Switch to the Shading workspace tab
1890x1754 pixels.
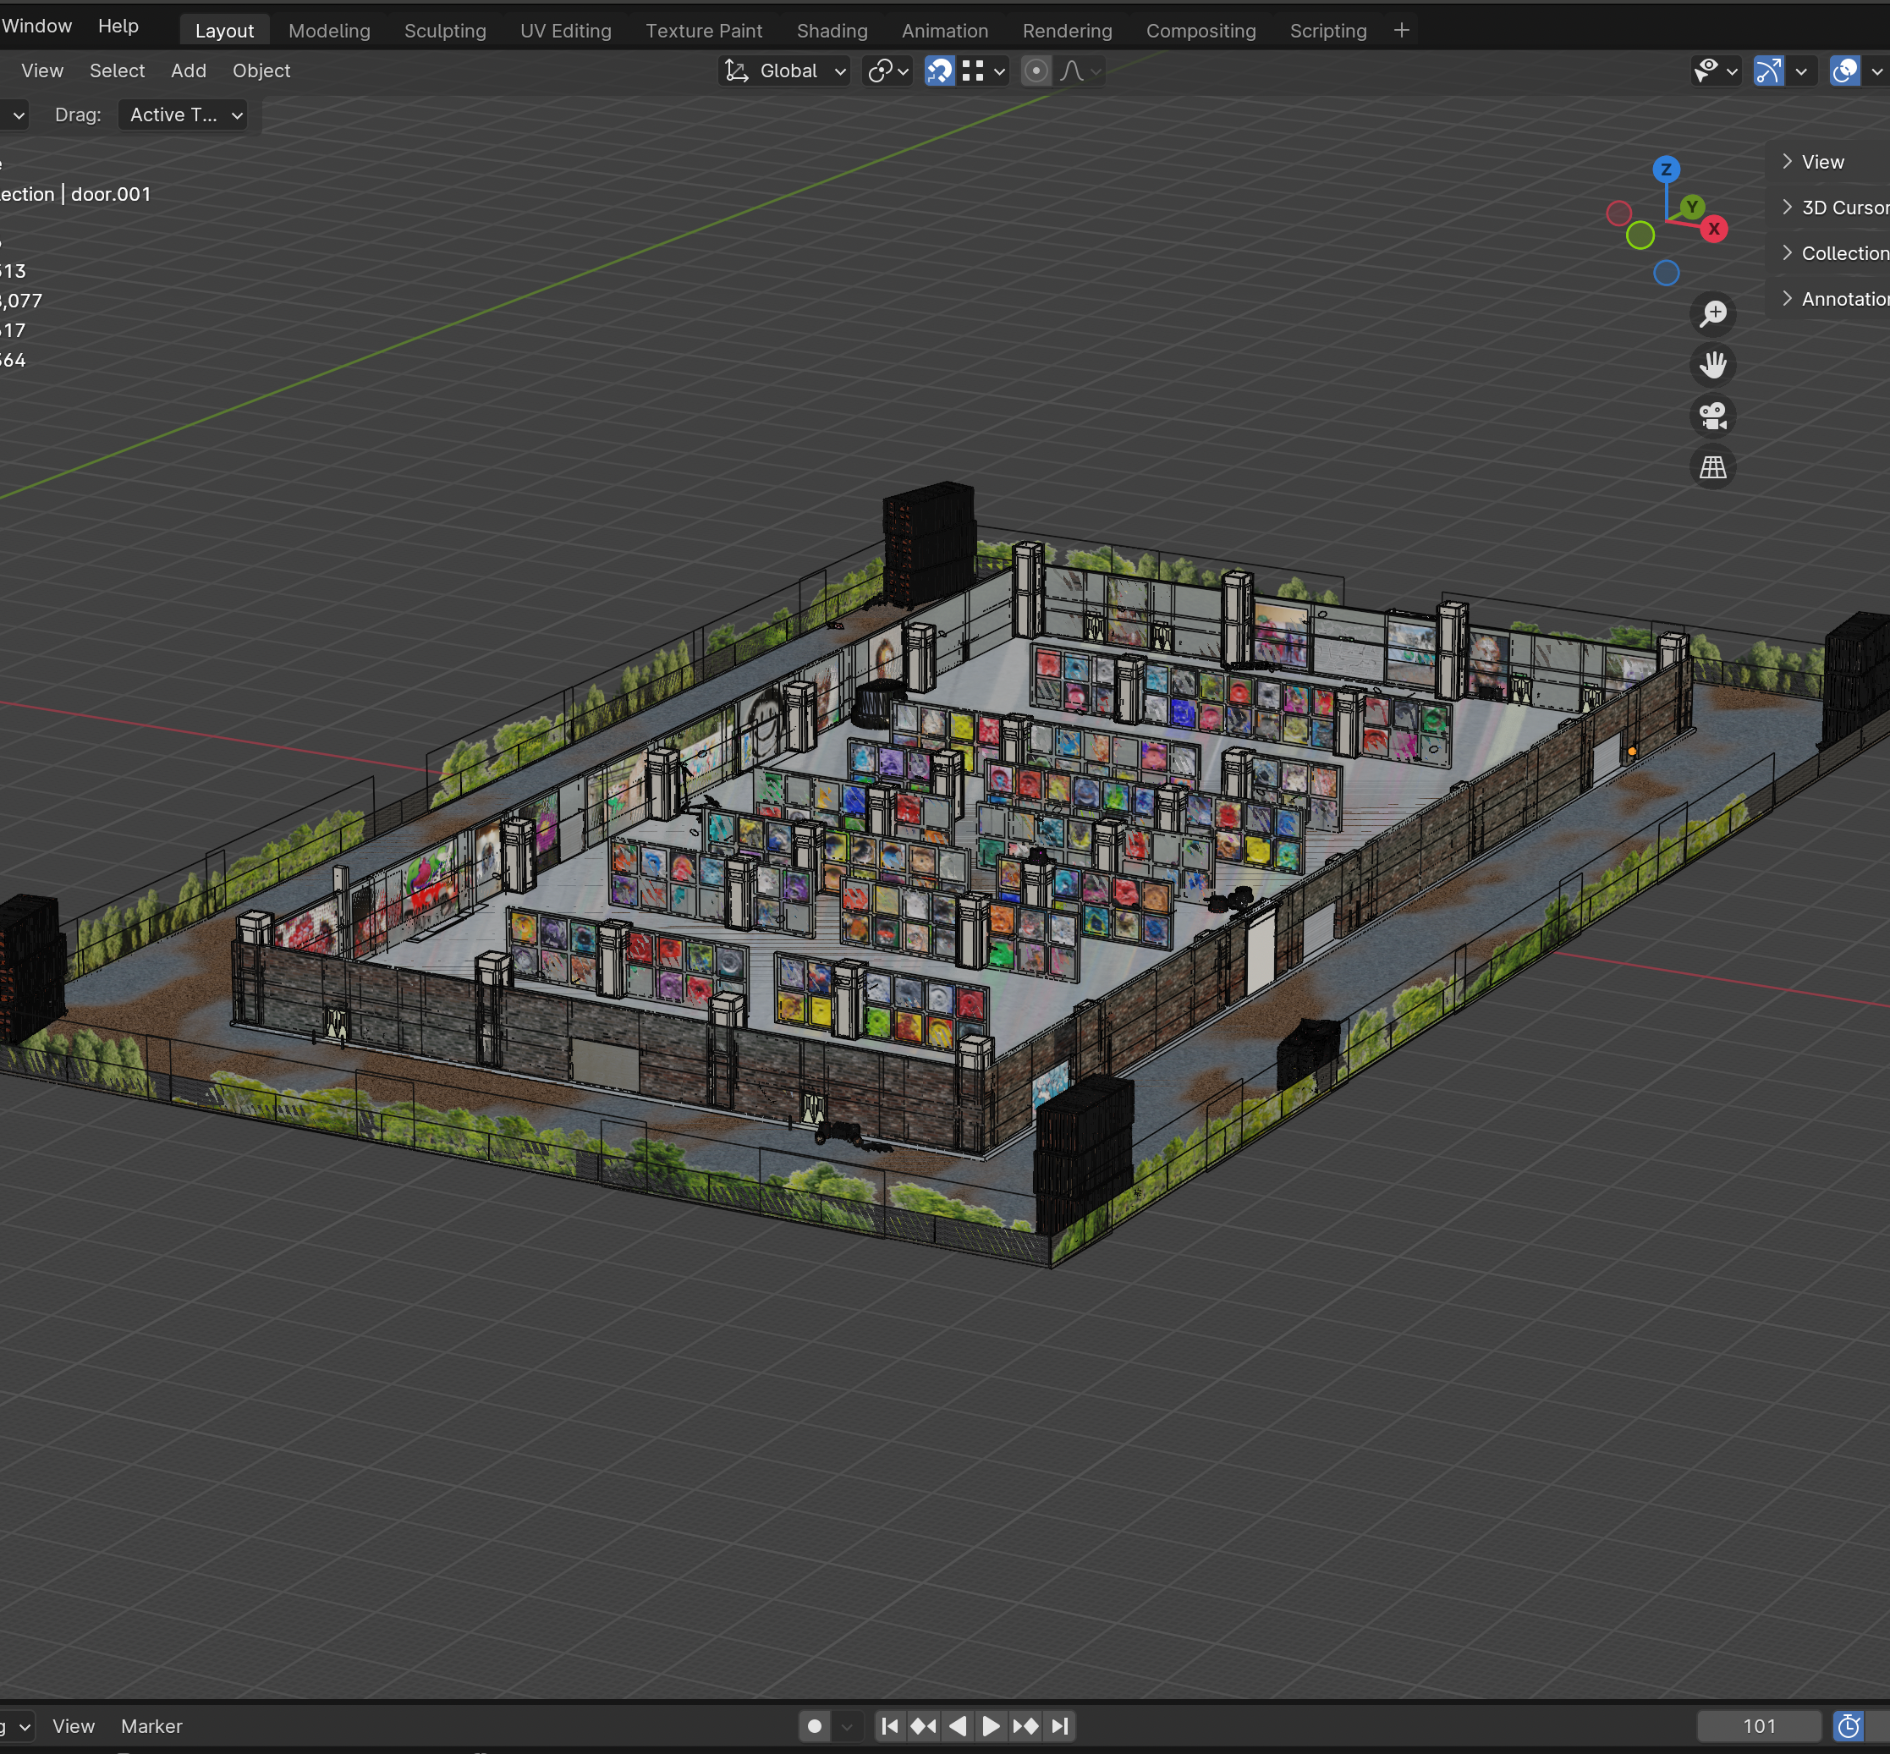(x=831, y=31)
